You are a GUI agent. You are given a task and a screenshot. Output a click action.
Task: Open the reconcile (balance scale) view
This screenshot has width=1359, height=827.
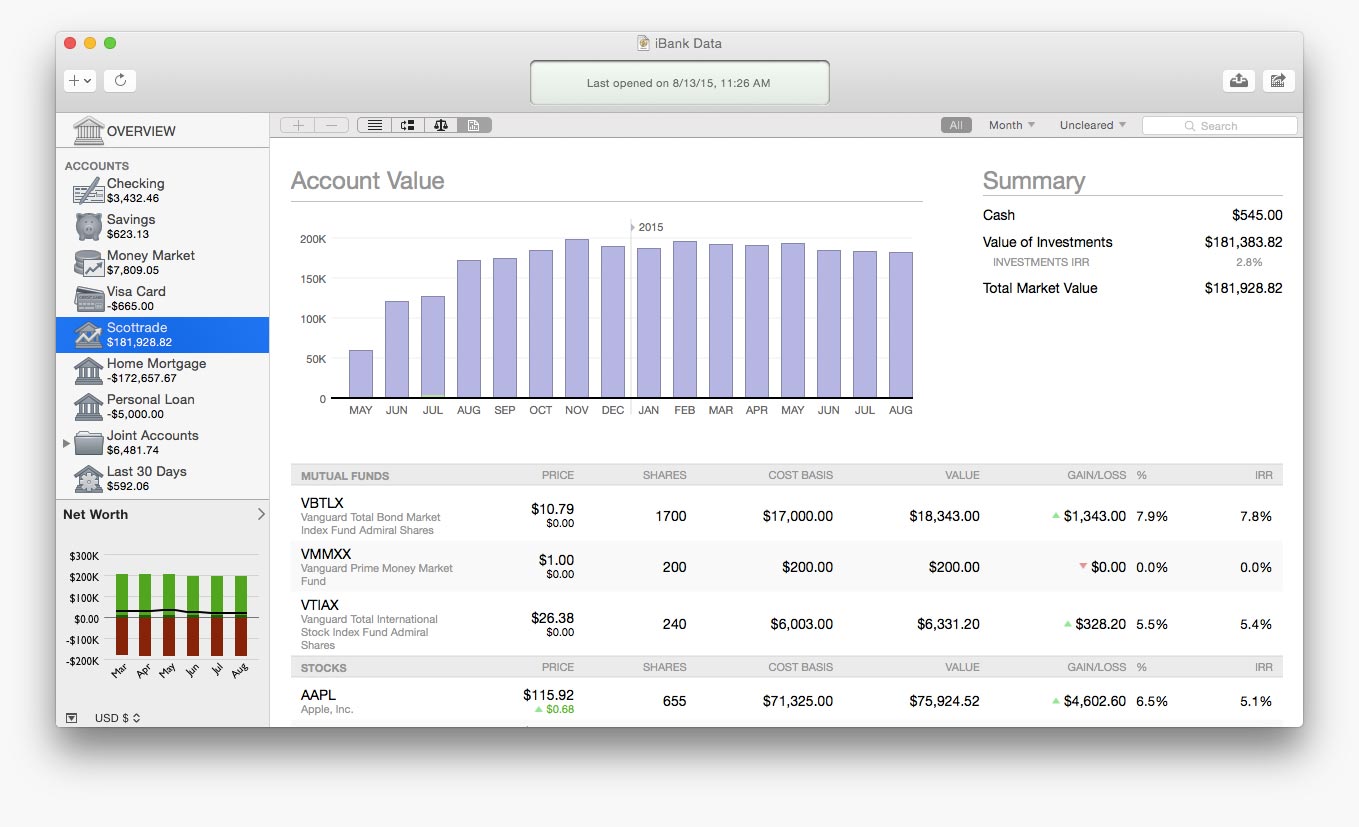(x=441, y=125)
